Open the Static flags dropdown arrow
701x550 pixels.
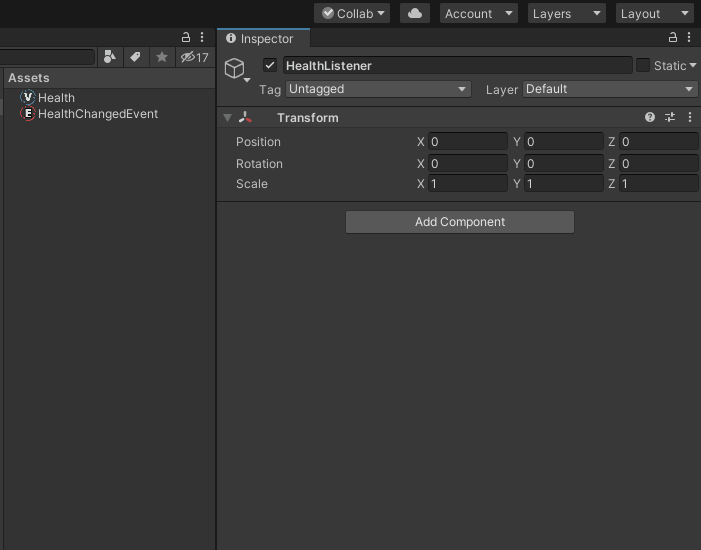tap(693, 65)
